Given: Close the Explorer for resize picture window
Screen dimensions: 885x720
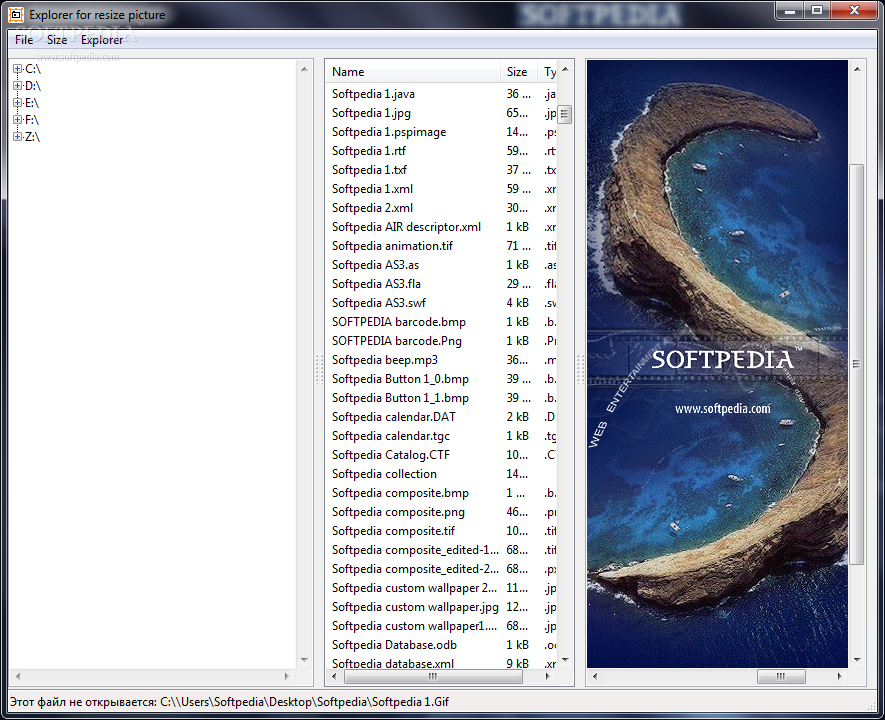Looking at the screenshot, I should (x=854, y=11).
